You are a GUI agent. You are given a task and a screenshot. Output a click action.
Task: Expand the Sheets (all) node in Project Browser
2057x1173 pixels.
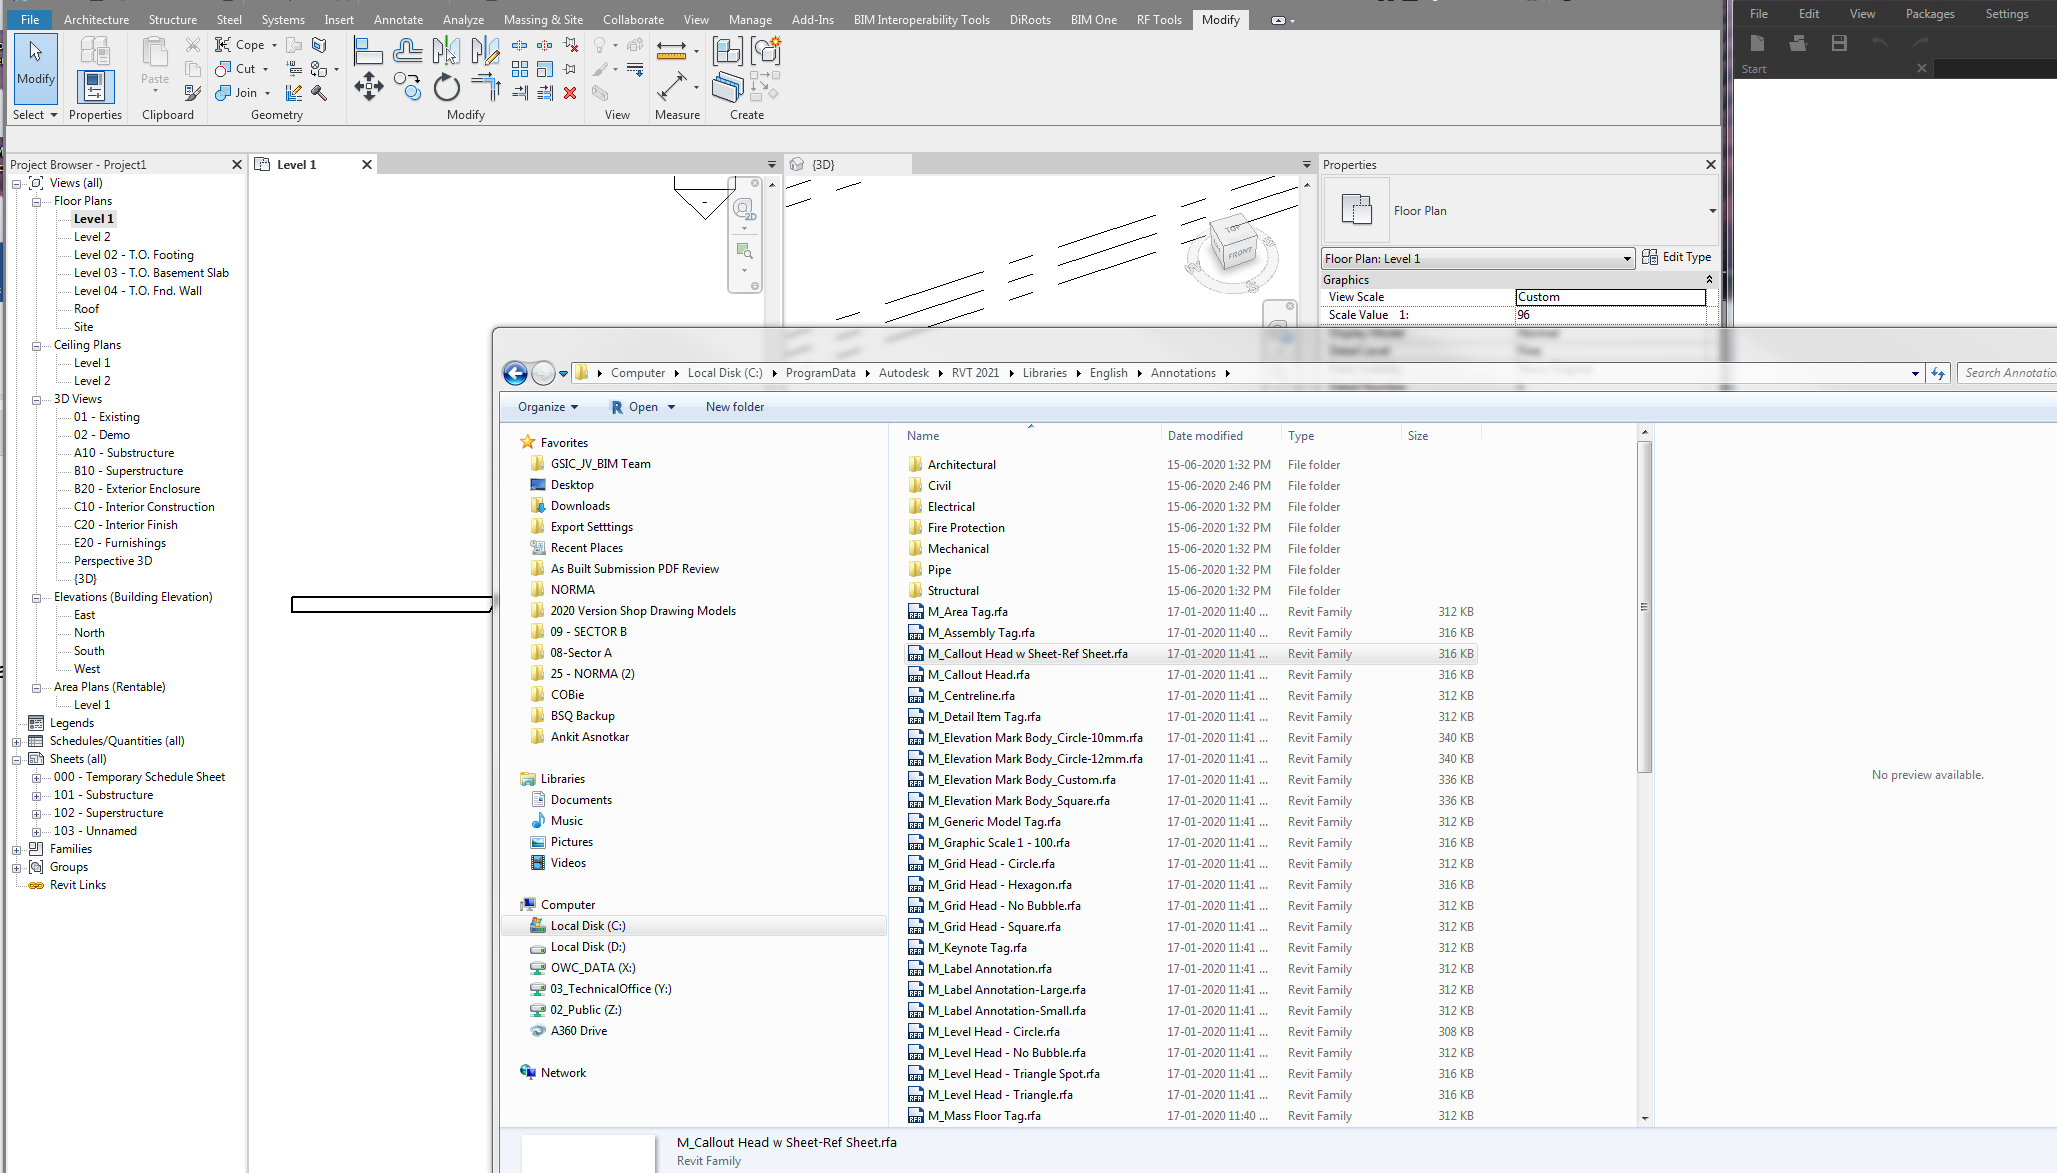pyautogui.click(x=16, y=758)
